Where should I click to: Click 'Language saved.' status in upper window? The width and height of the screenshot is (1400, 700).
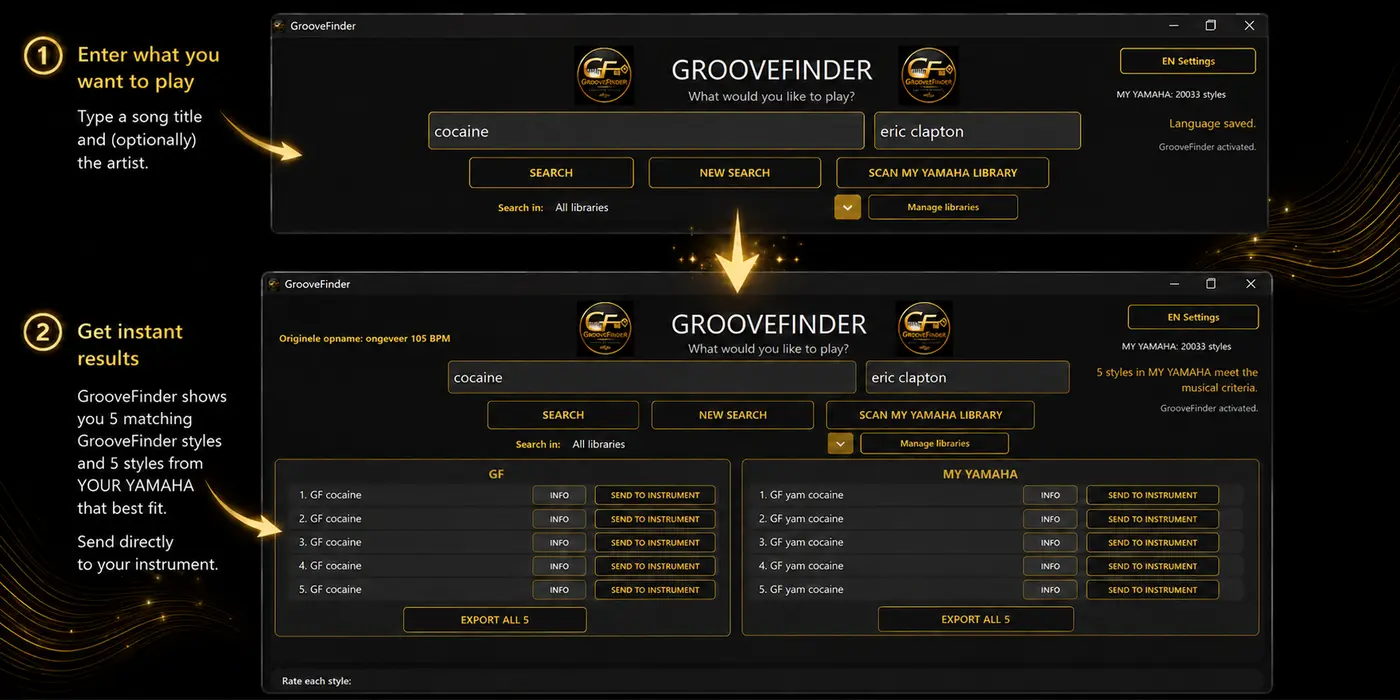click(1212, 124)
